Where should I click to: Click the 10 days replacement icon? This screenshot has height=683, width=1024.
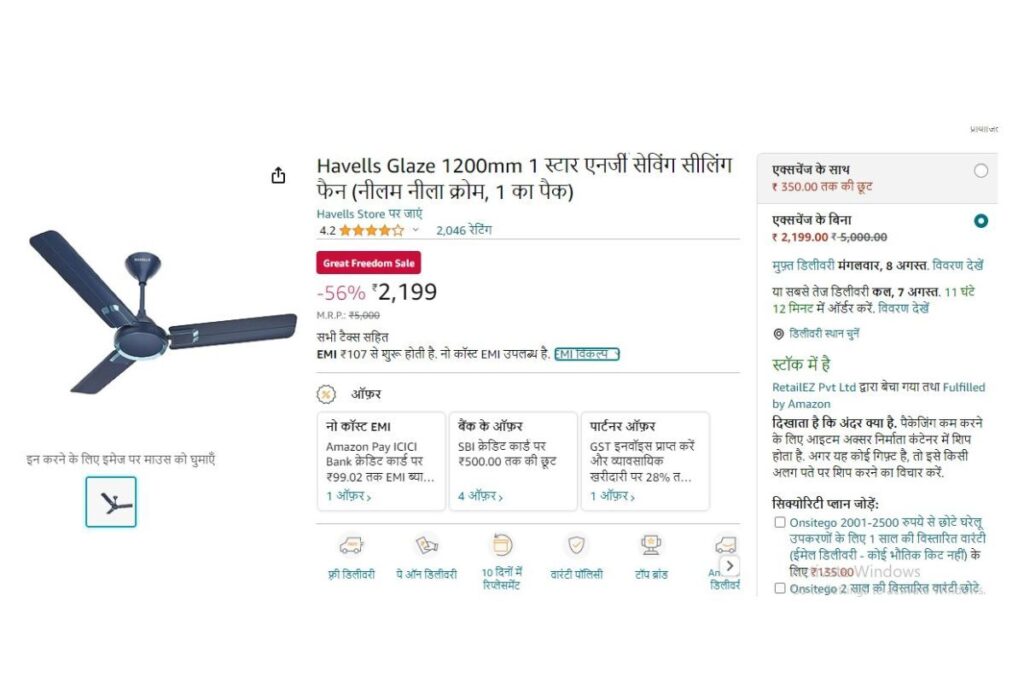(502, 545)
